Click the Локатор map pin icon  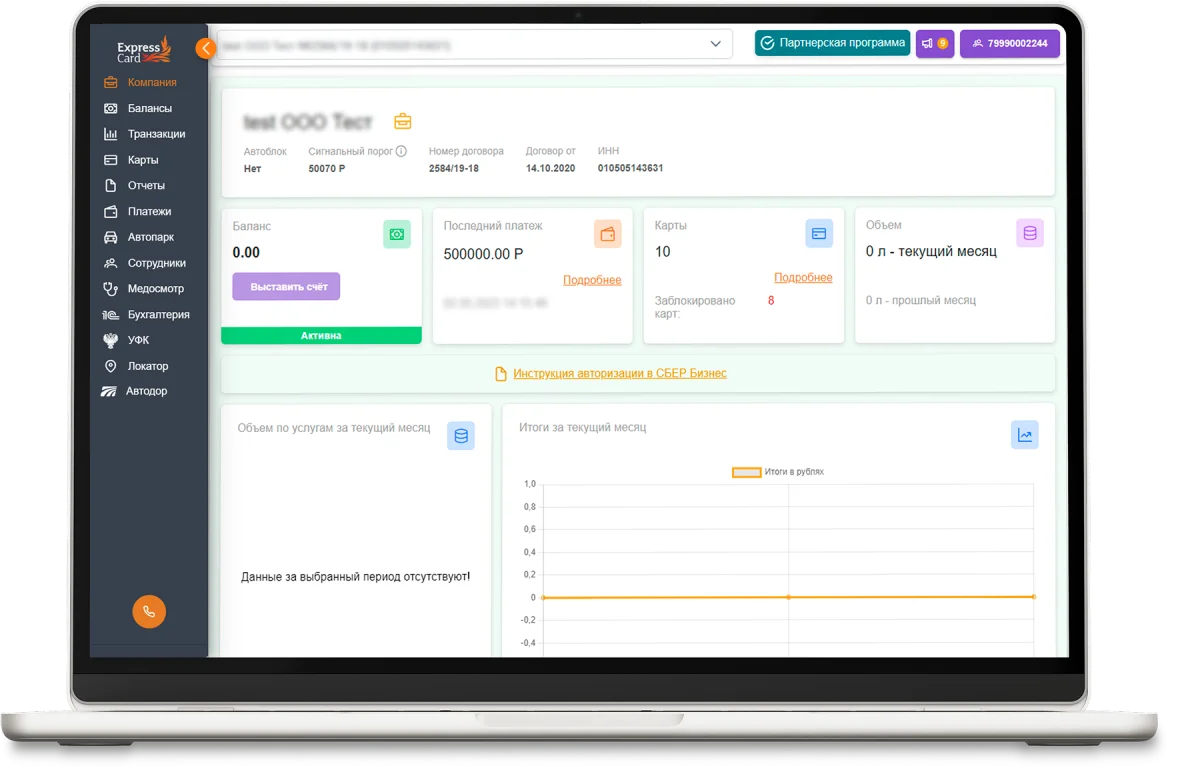[x=110, y=366]
